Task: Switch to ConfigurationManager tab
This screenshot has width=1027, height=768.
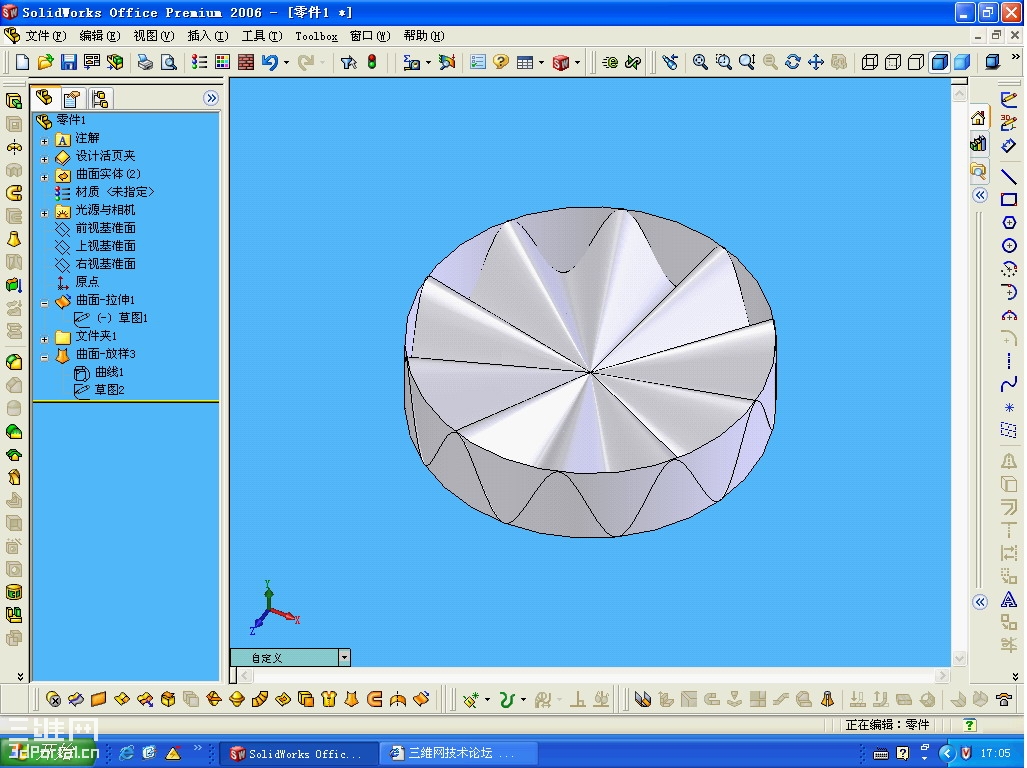Action: tap(100, 99)
